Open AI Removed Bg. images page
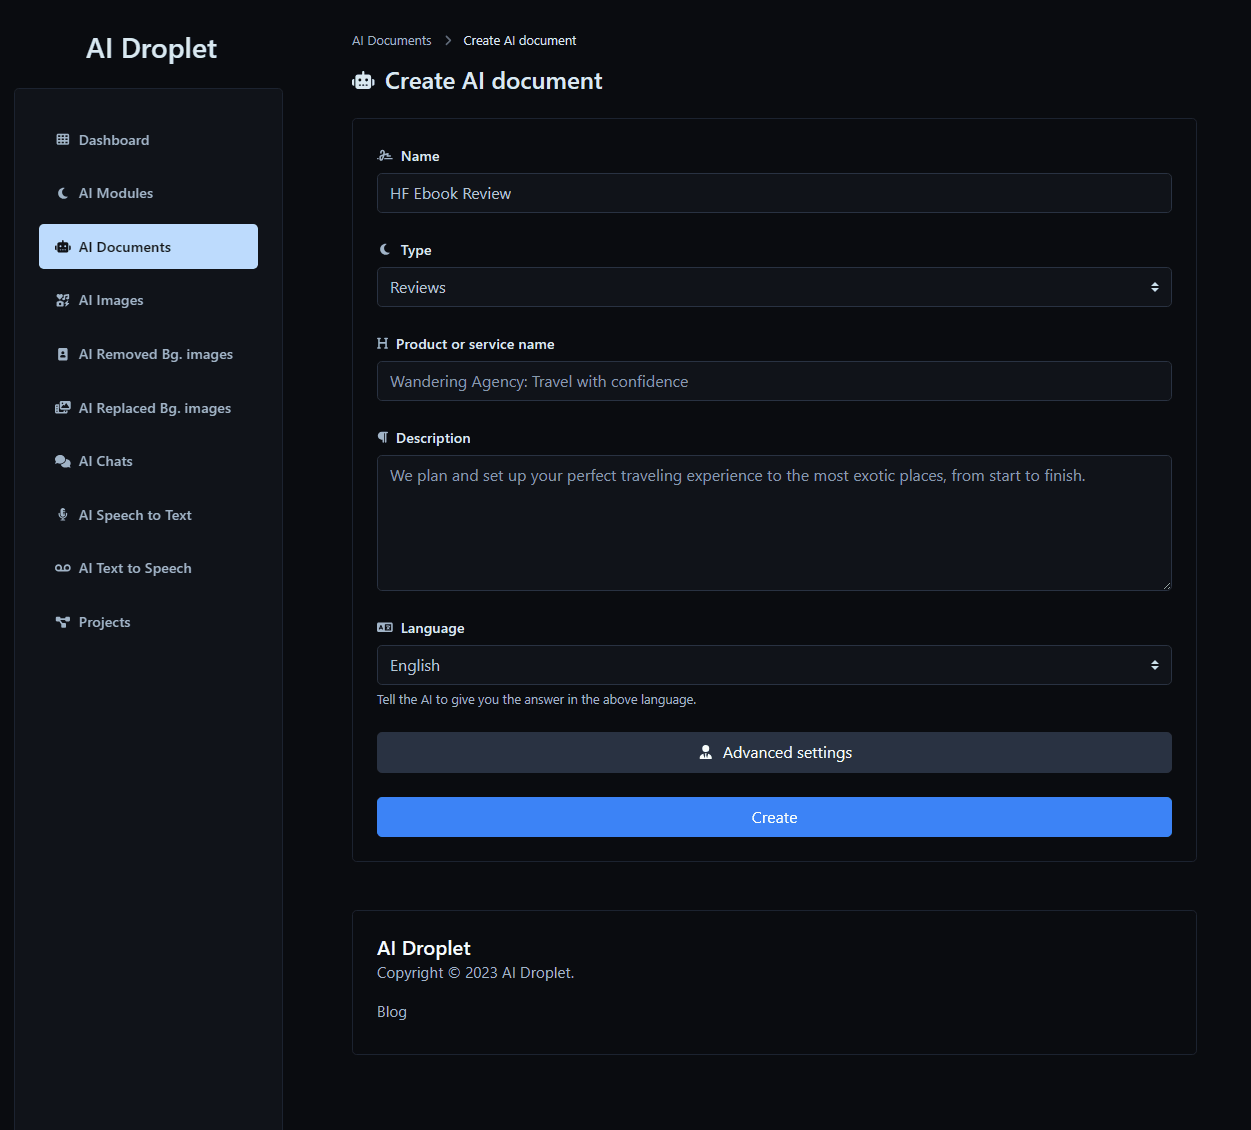This screenshot has width=1251, height=1130. click(x=148, y=354)
